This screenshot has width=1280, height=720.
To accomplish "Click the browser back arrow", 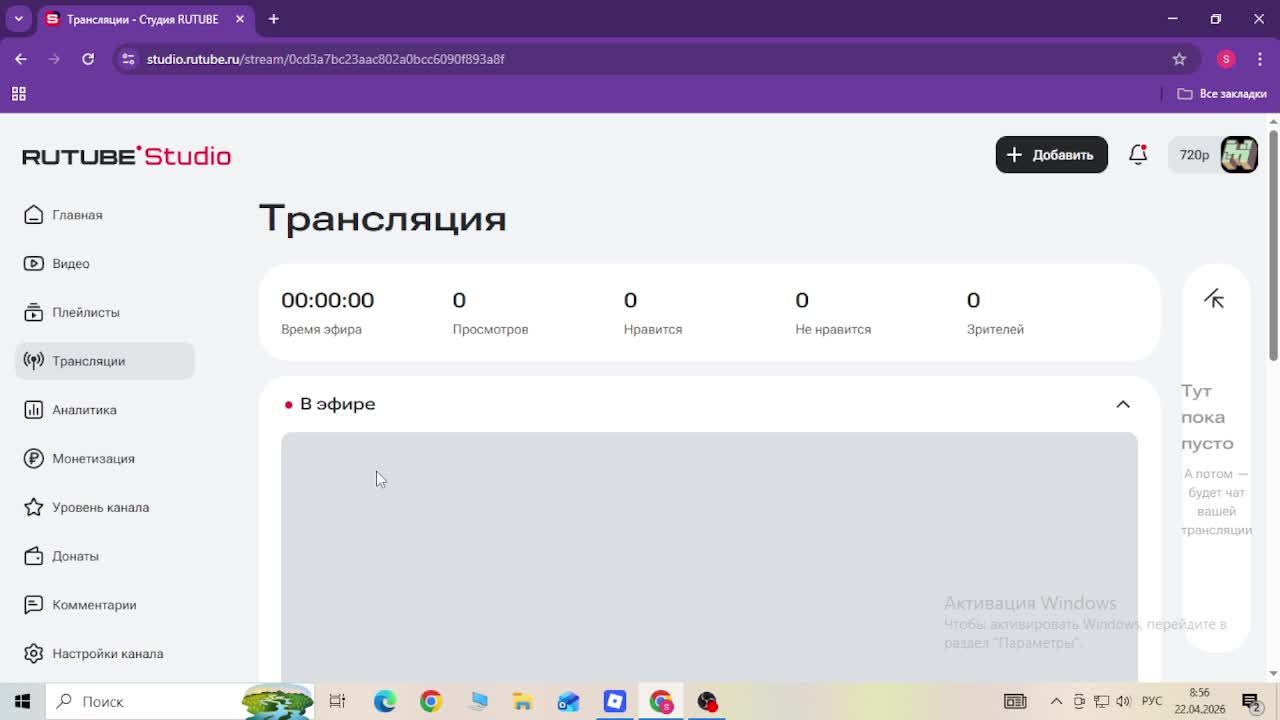I will pyautogui.click(x=21, y=59).
